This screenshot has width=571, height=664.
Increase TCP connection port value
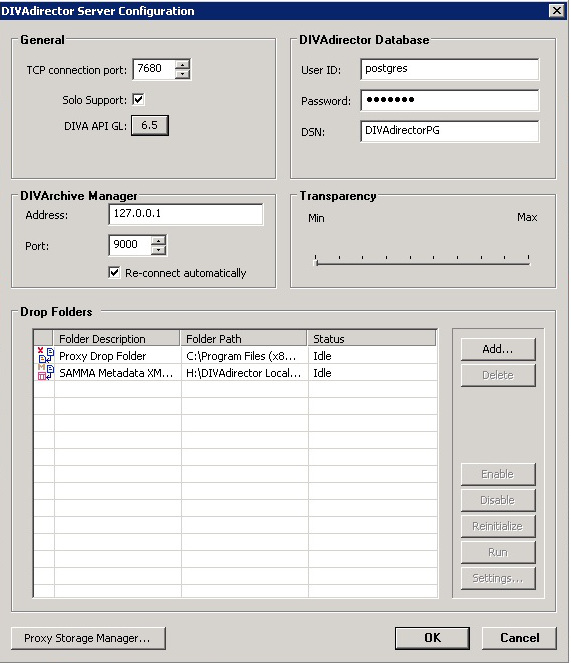pos(183,64)
